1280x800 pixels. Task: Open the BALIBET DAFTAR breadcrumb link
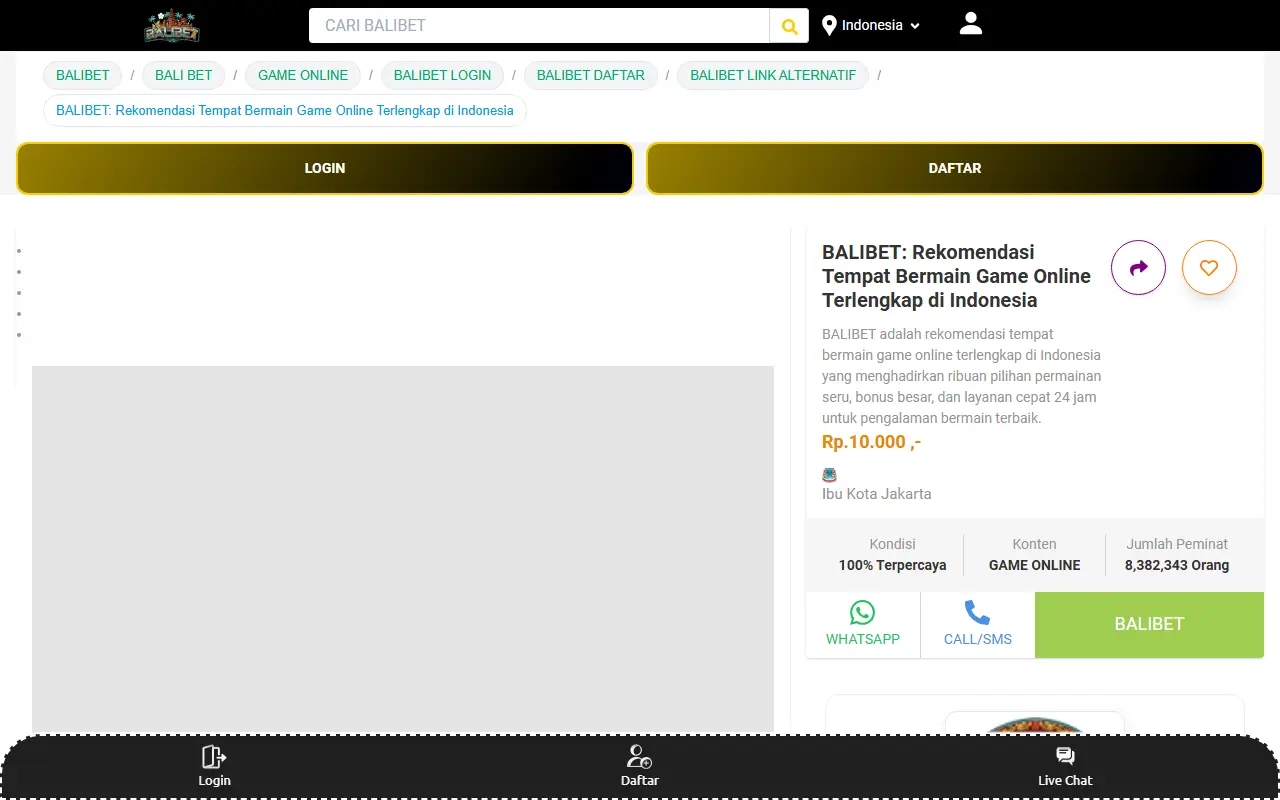point(591,75)
